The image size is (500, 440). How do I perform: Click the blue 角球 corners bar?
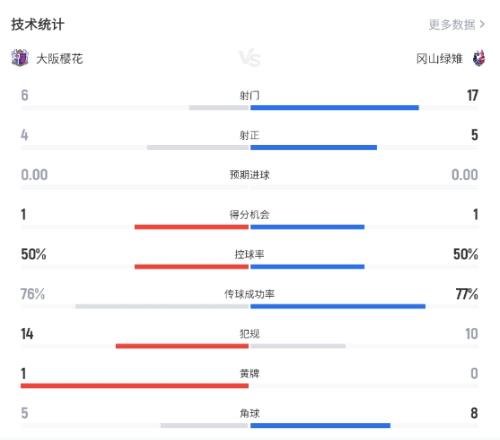(320, 426)
